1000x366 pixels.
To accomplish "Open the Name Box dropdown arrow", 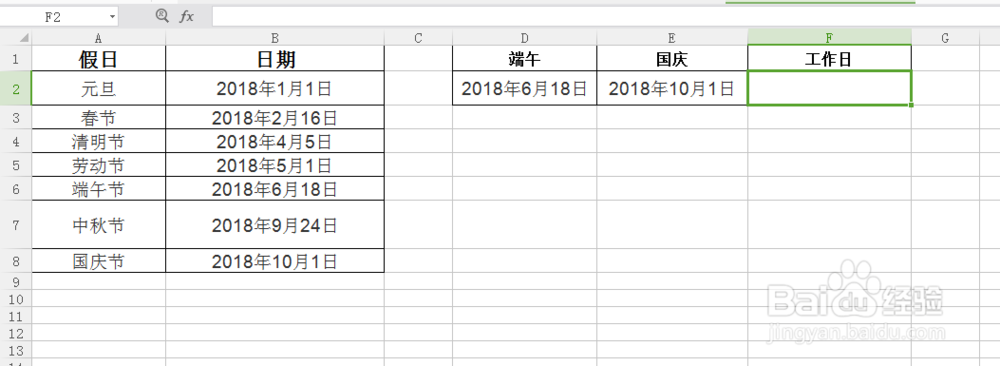I will [112, 17].
